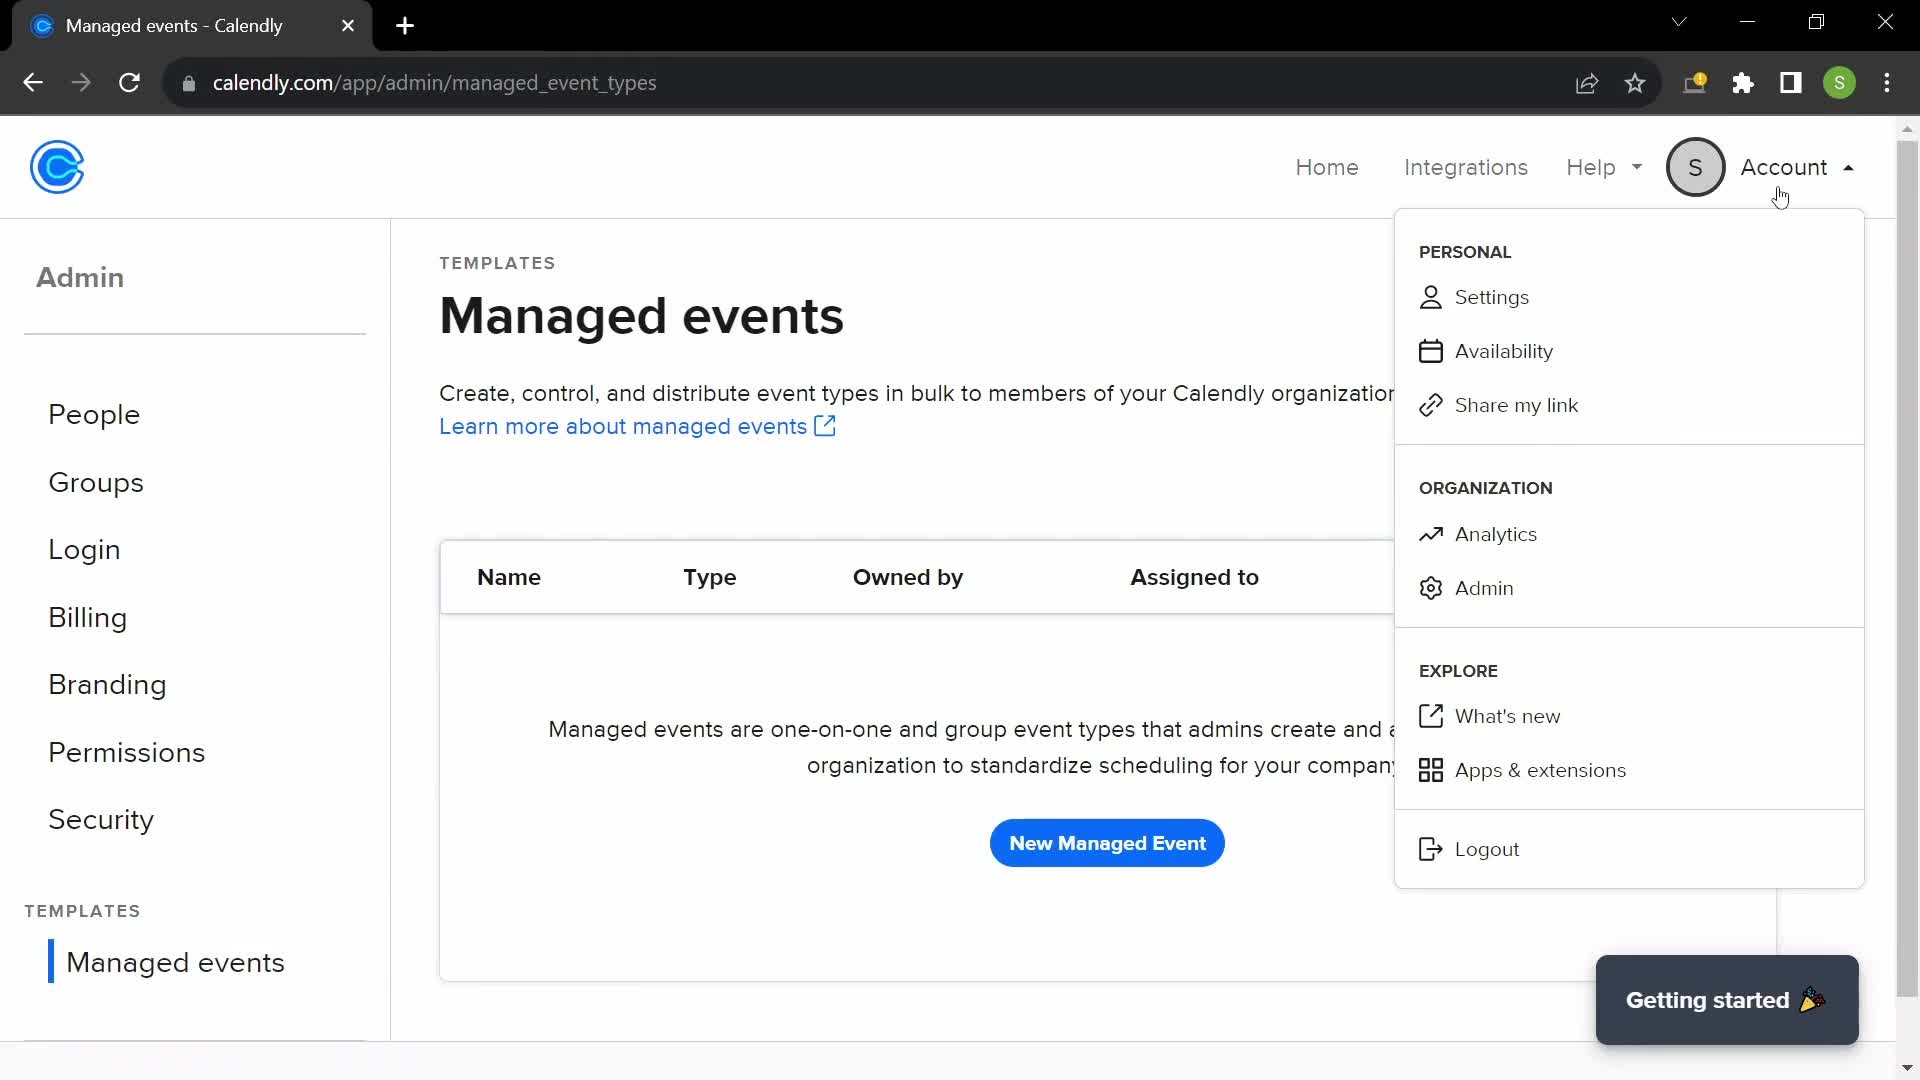Open Groups in Admin sidebar

point(96,483)
